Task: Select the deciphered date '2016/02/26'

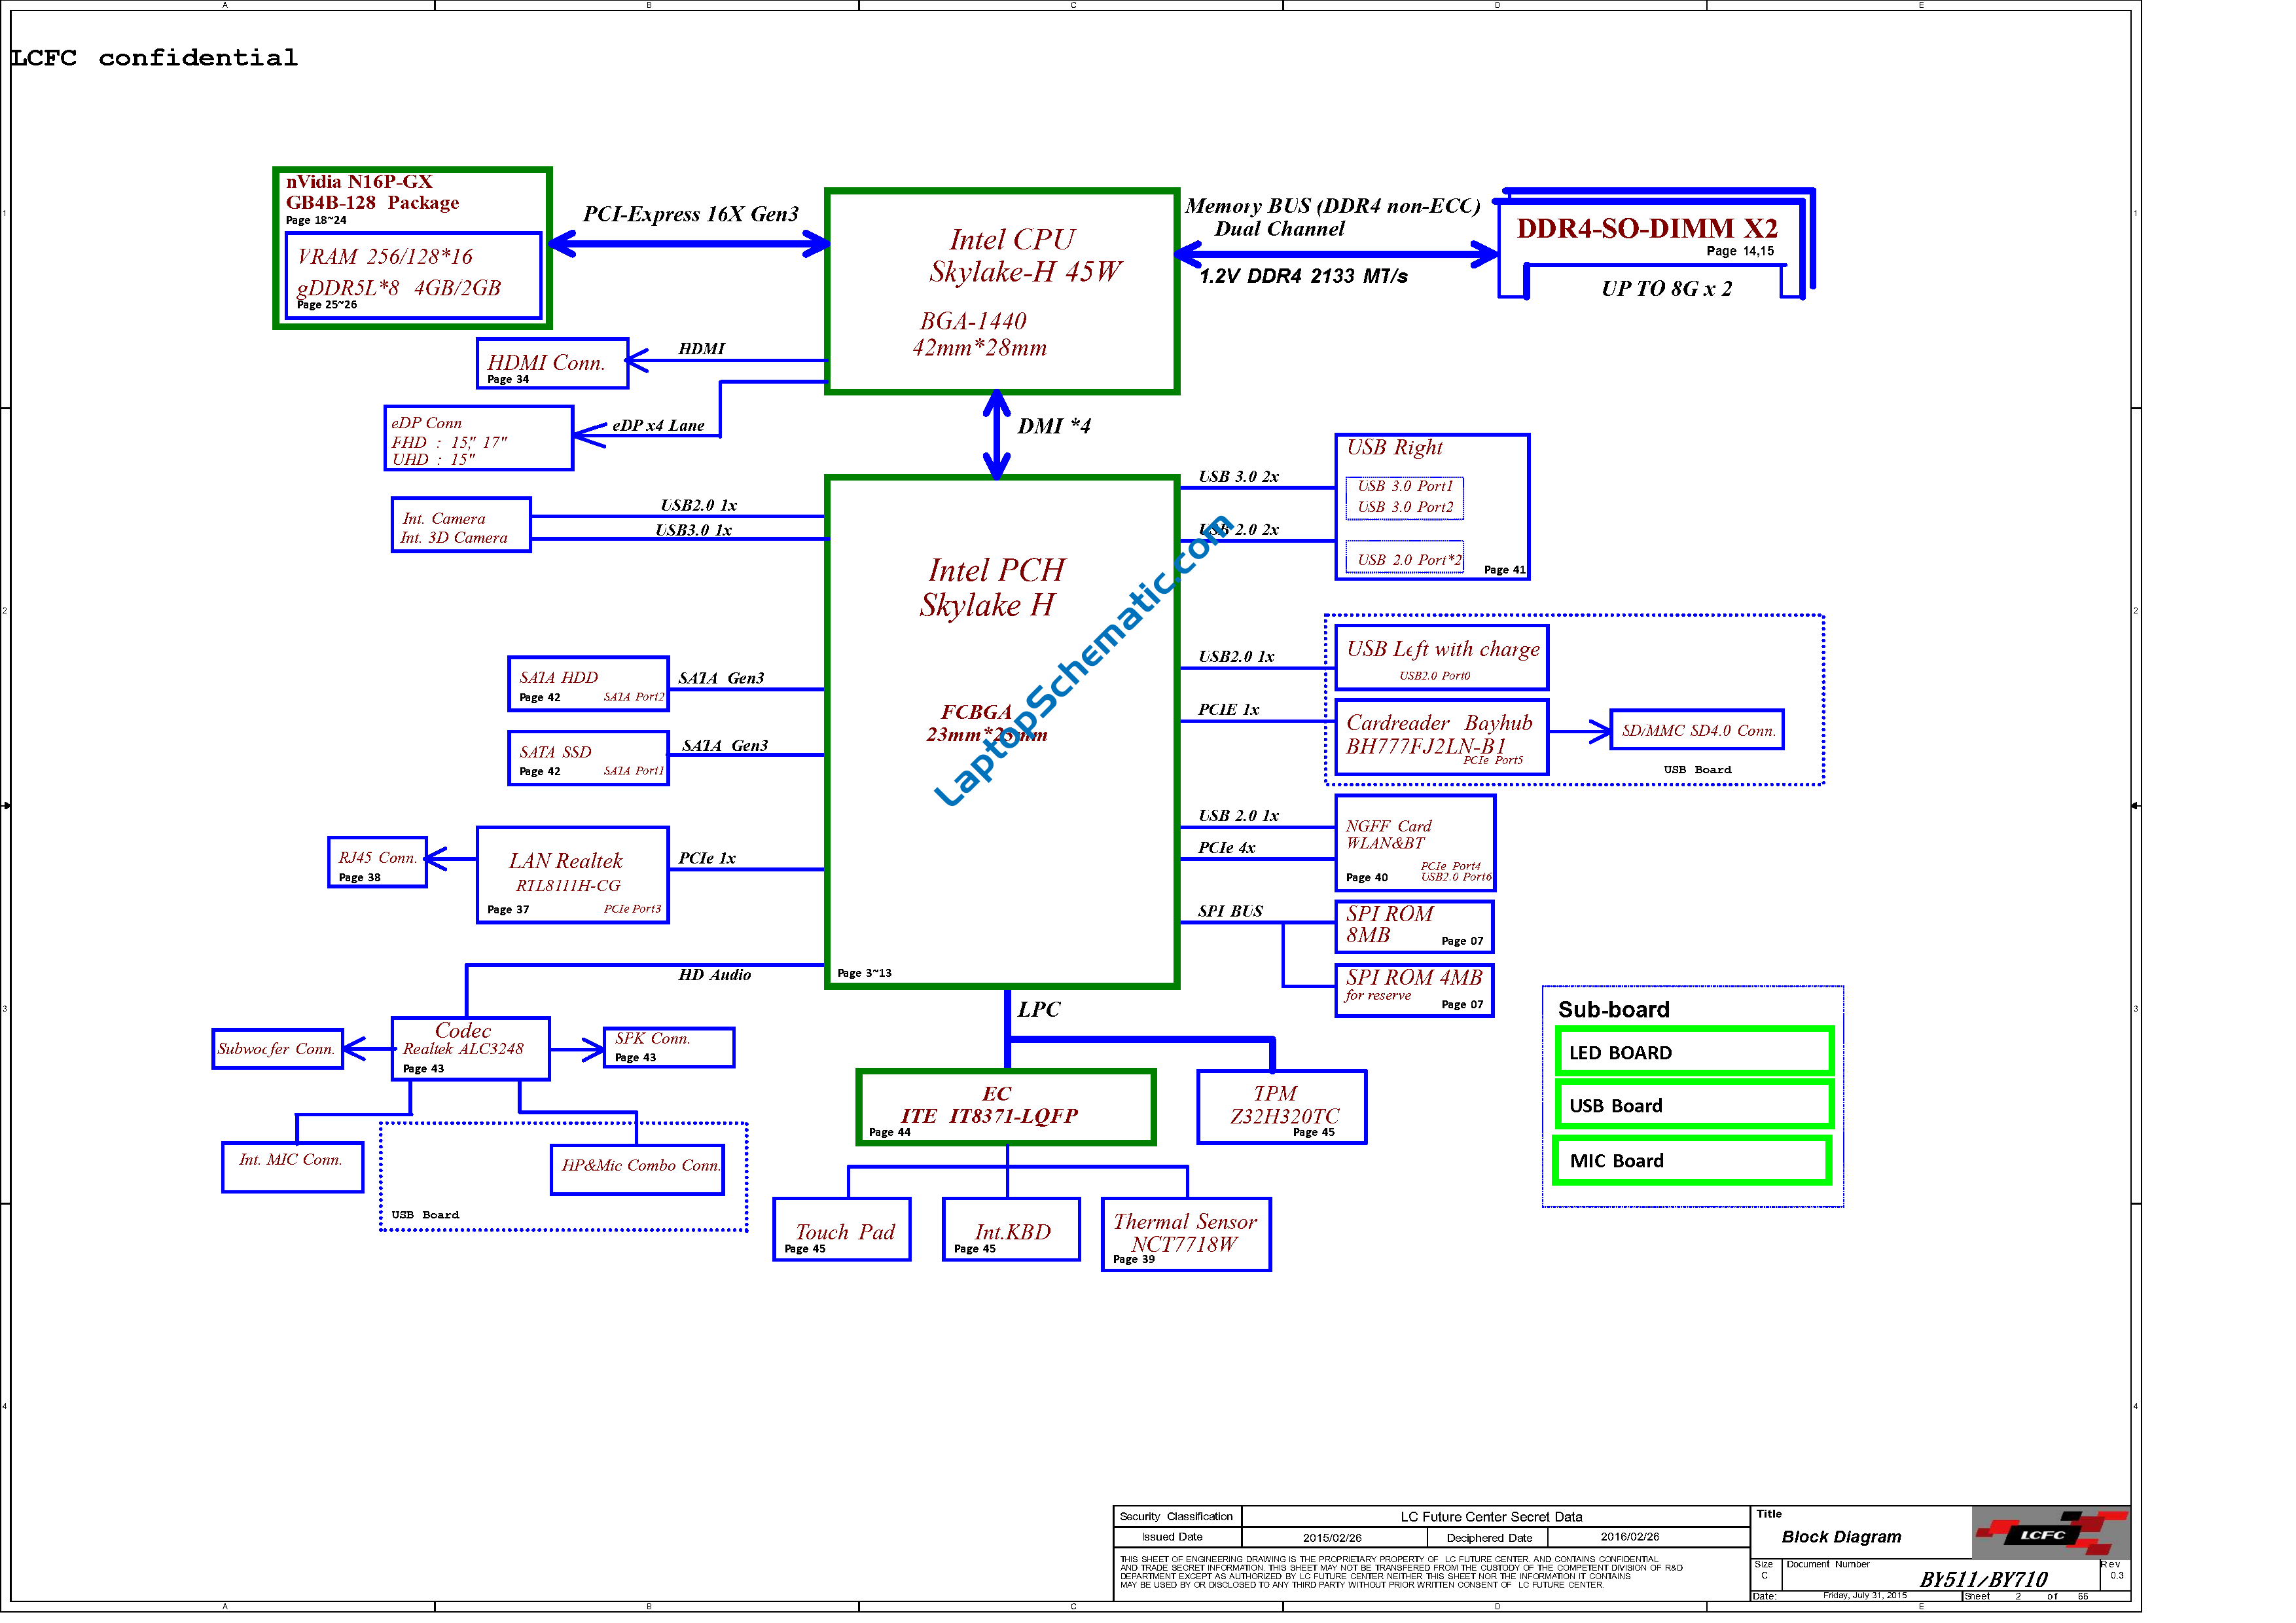Action: 1630,1537
